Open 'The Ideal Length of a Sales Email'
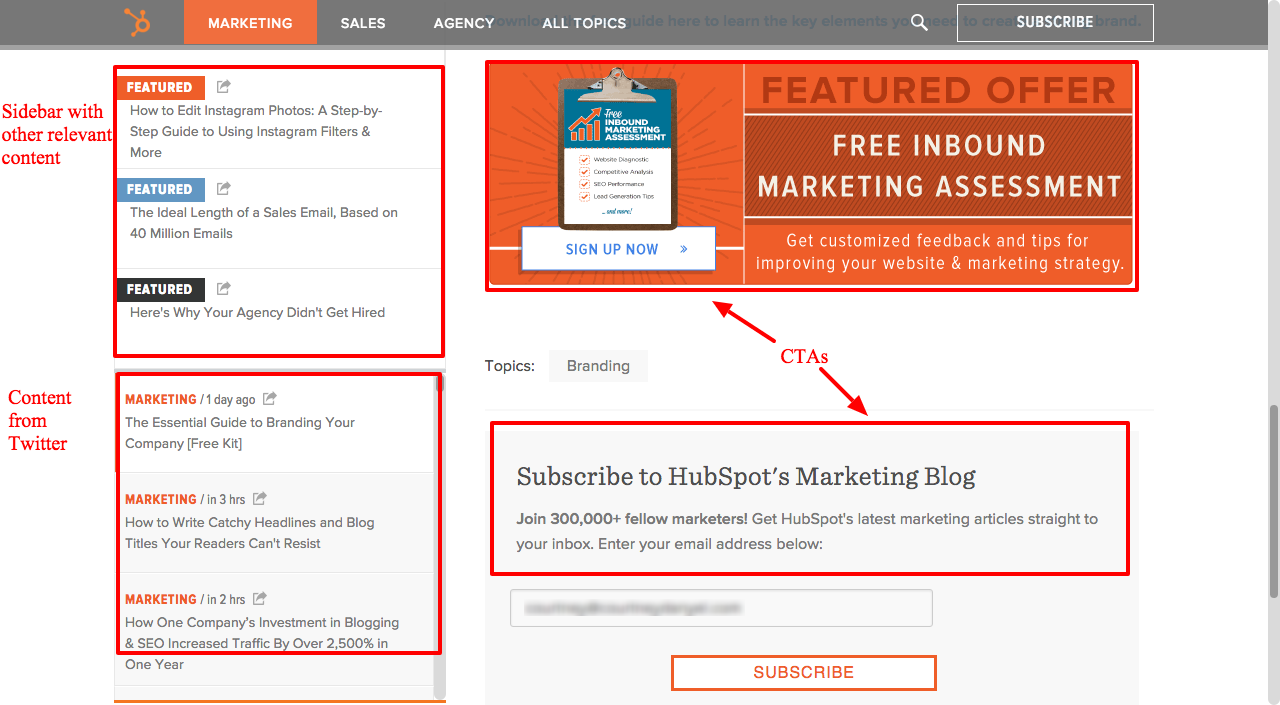The image size is (1280, 705). (264, 223)
